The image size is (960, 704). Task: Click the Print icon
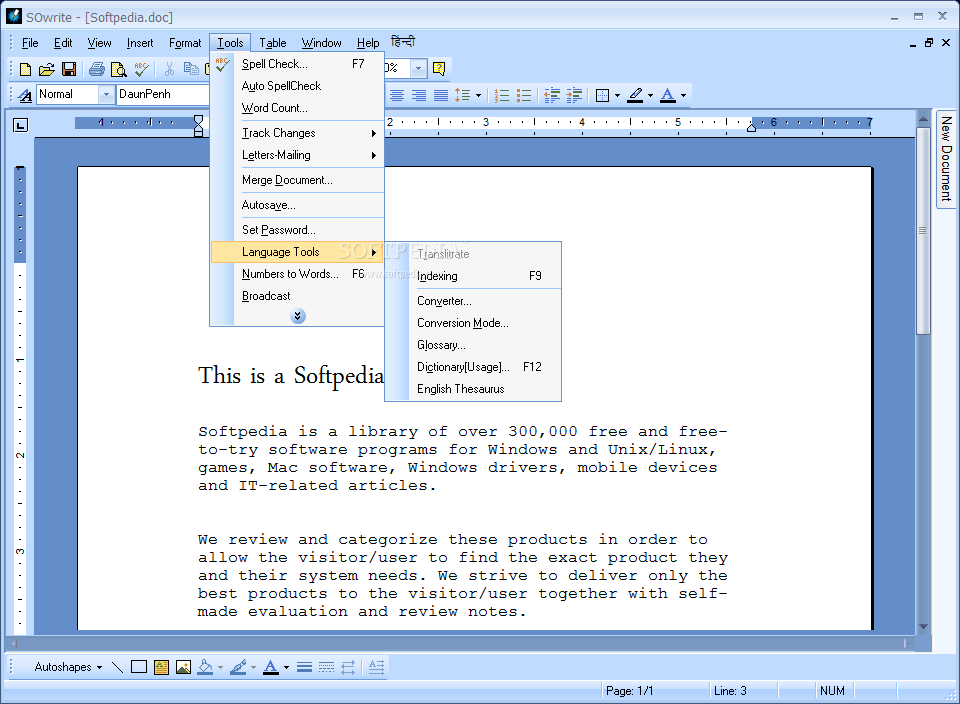click(96, 69)
